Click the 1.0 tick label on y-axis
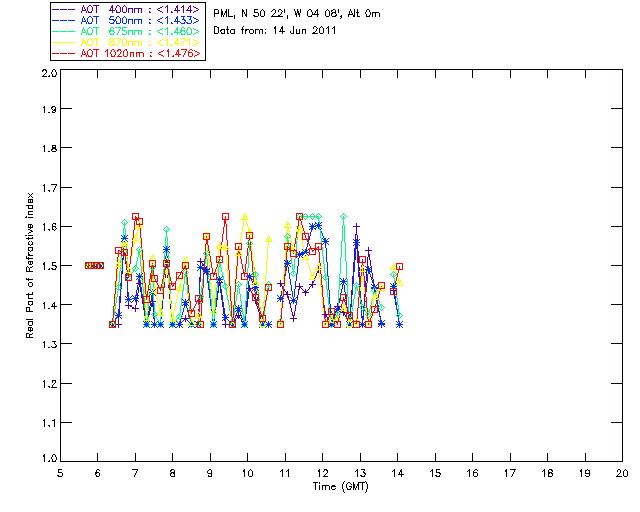 tap(47, 460)
